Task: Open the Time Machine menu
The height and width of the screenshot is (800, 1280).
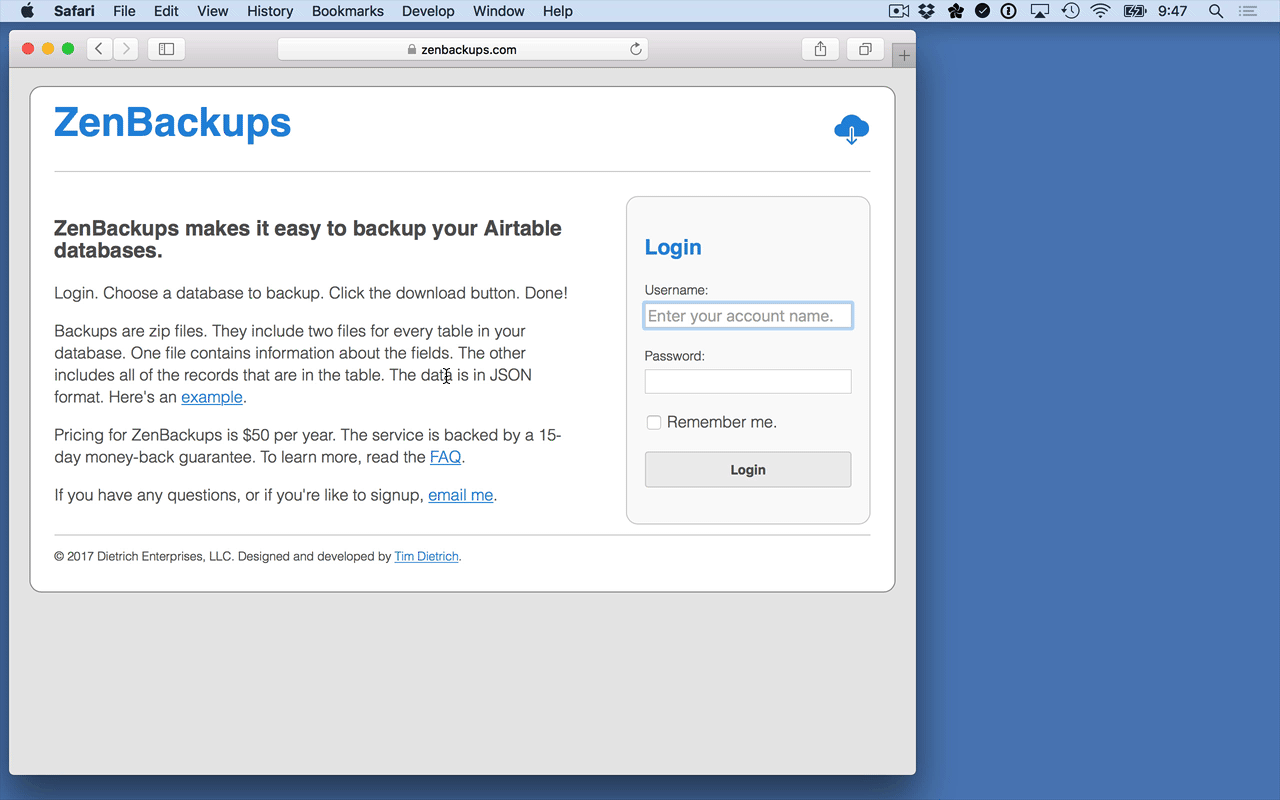Action: (x=1070, y=11)
